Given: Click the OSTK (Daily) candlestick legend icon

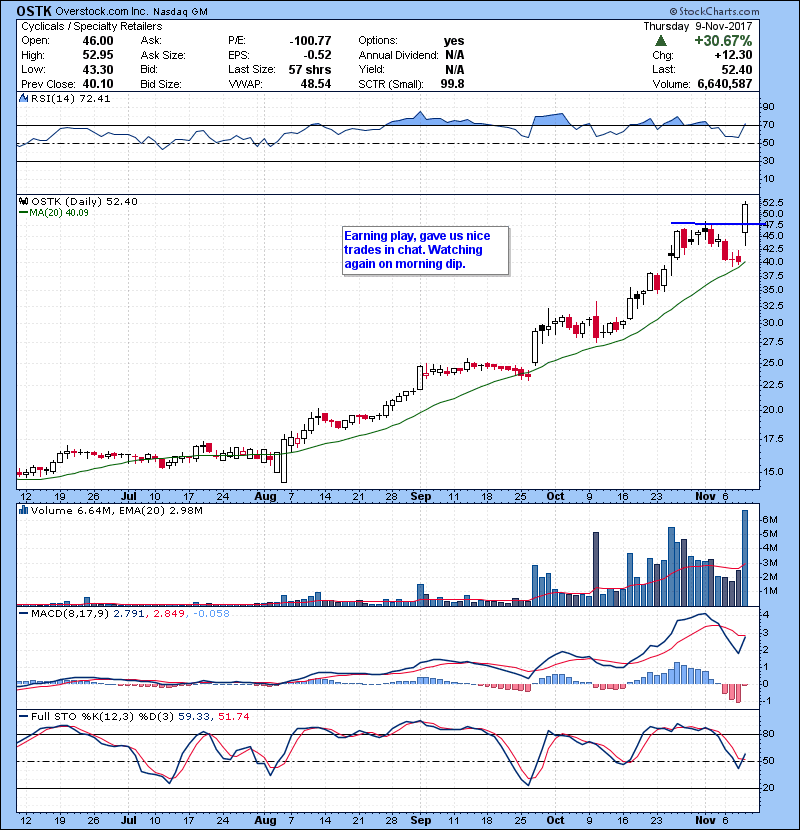Looking at the screenshot, I should 23,201.
